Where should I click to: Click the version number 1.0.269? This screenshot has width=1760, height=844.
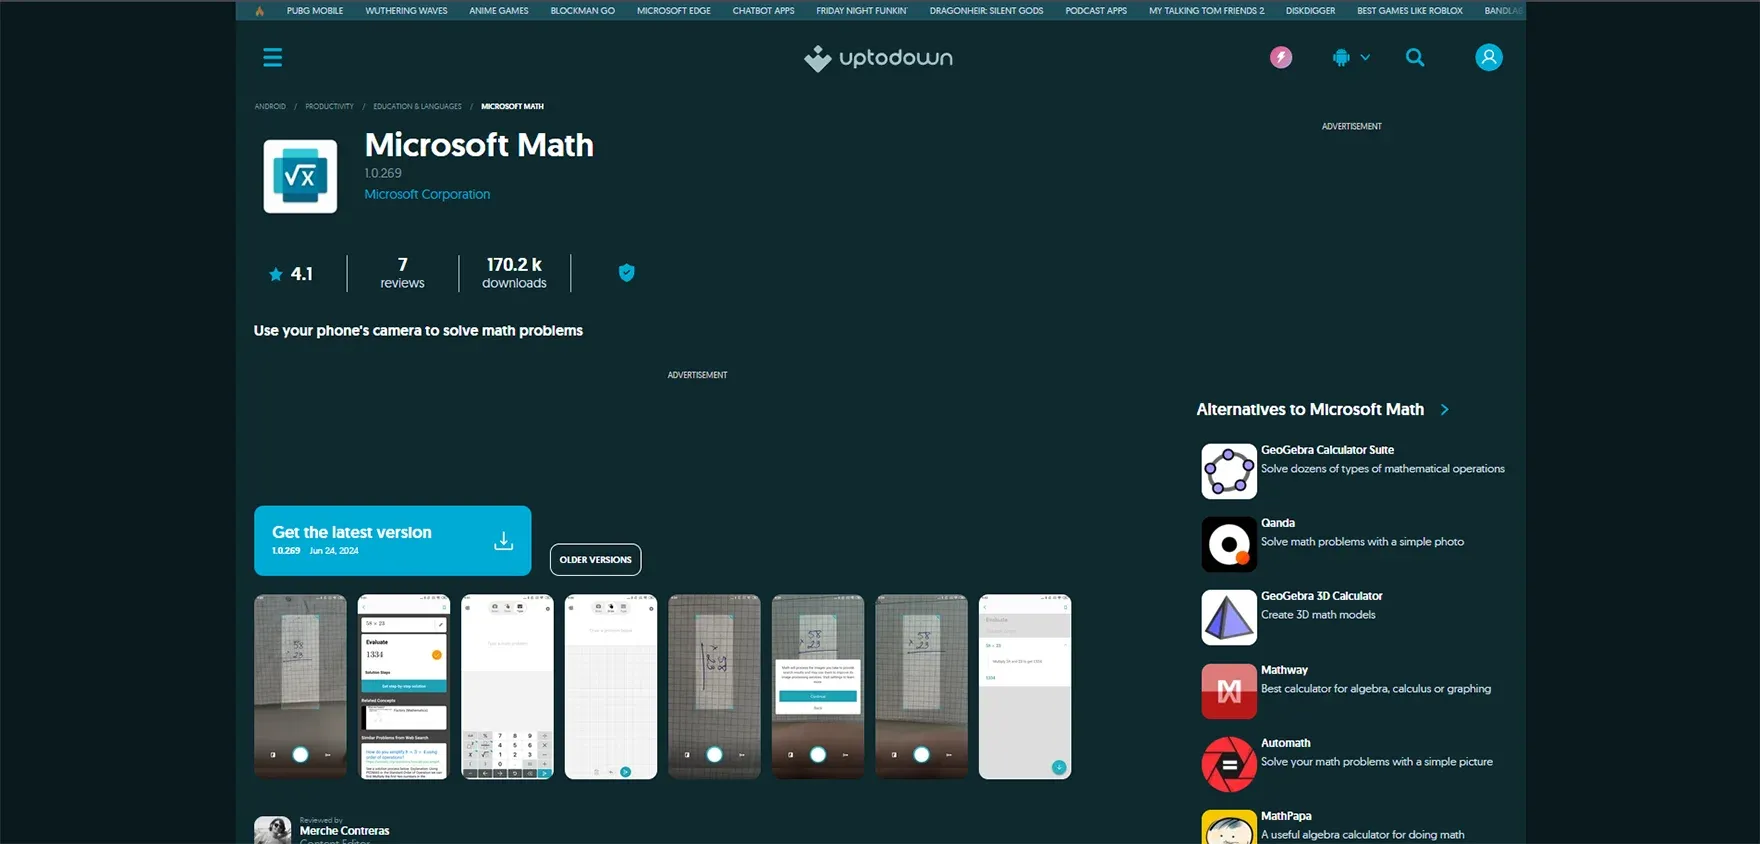click(x=383, y=173)
